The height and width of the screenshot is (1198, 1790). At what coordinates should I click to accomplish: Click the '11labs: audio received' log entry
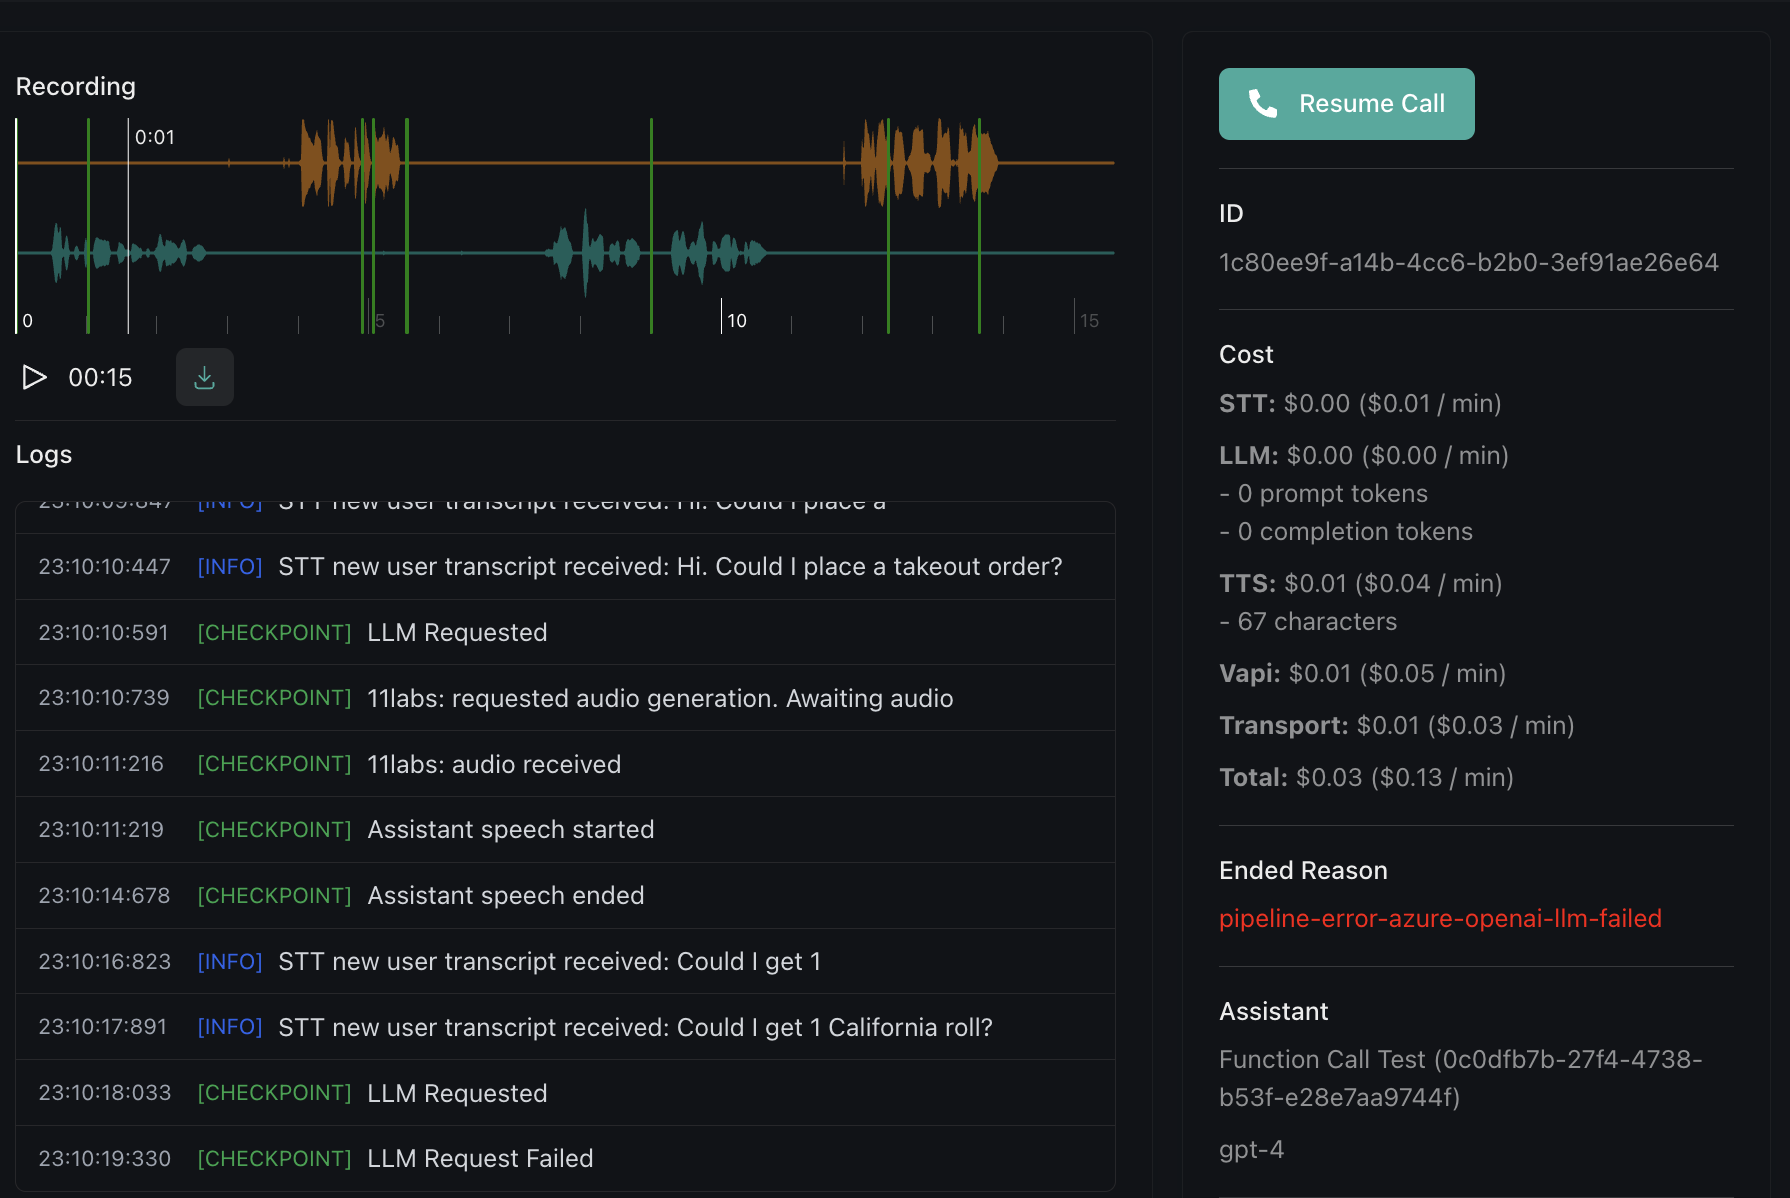click(494, 764)
